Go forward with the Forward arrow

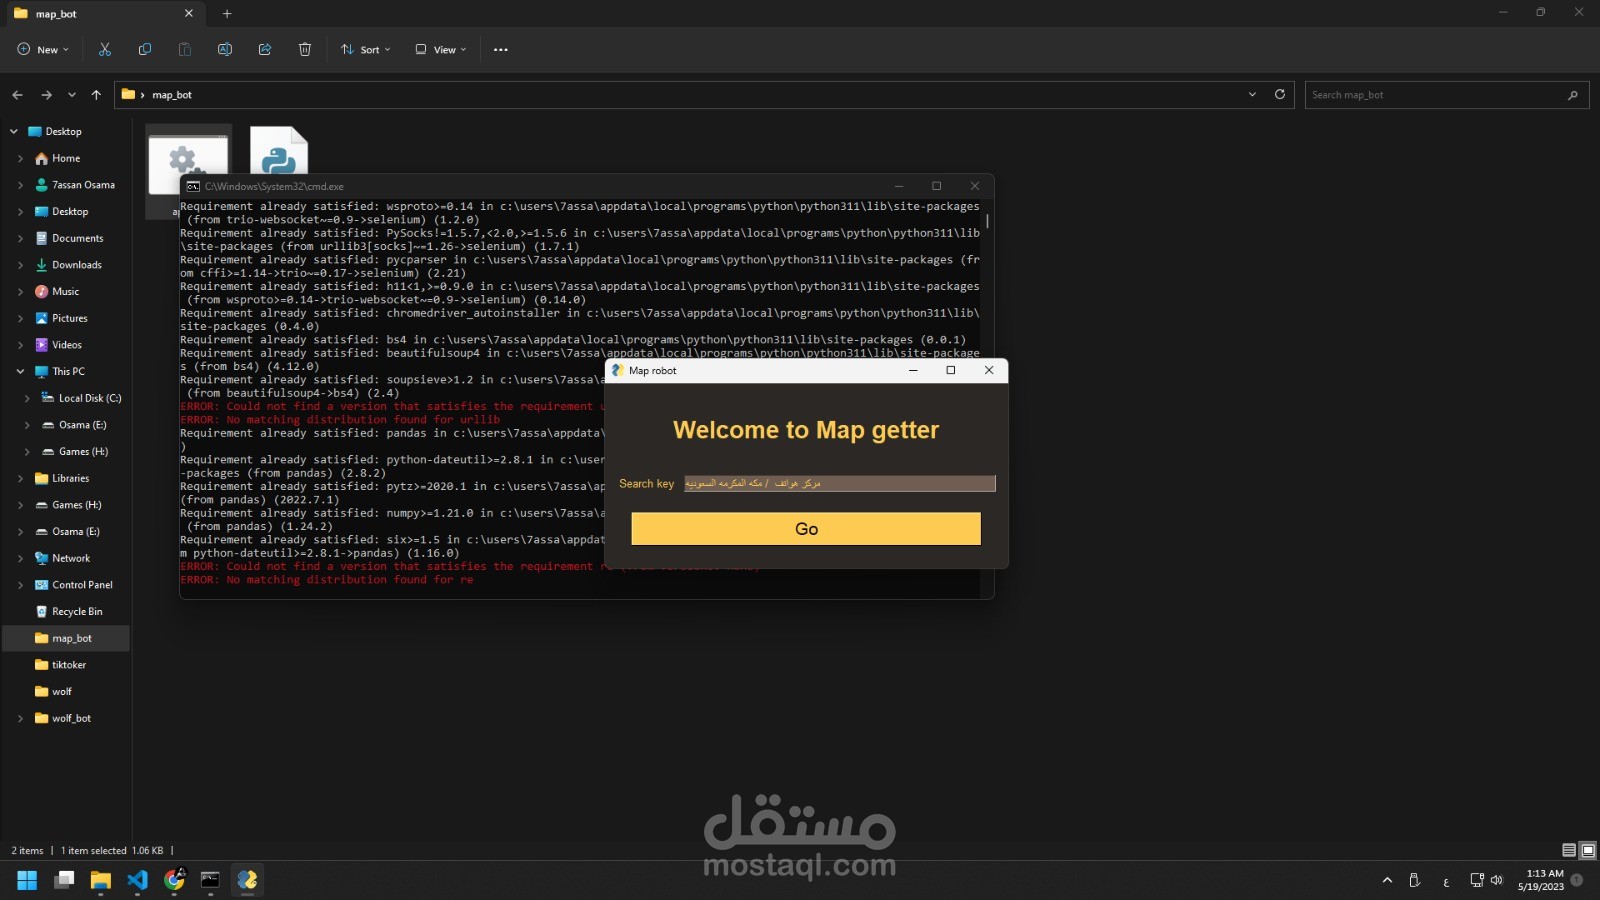coord(46,95)
